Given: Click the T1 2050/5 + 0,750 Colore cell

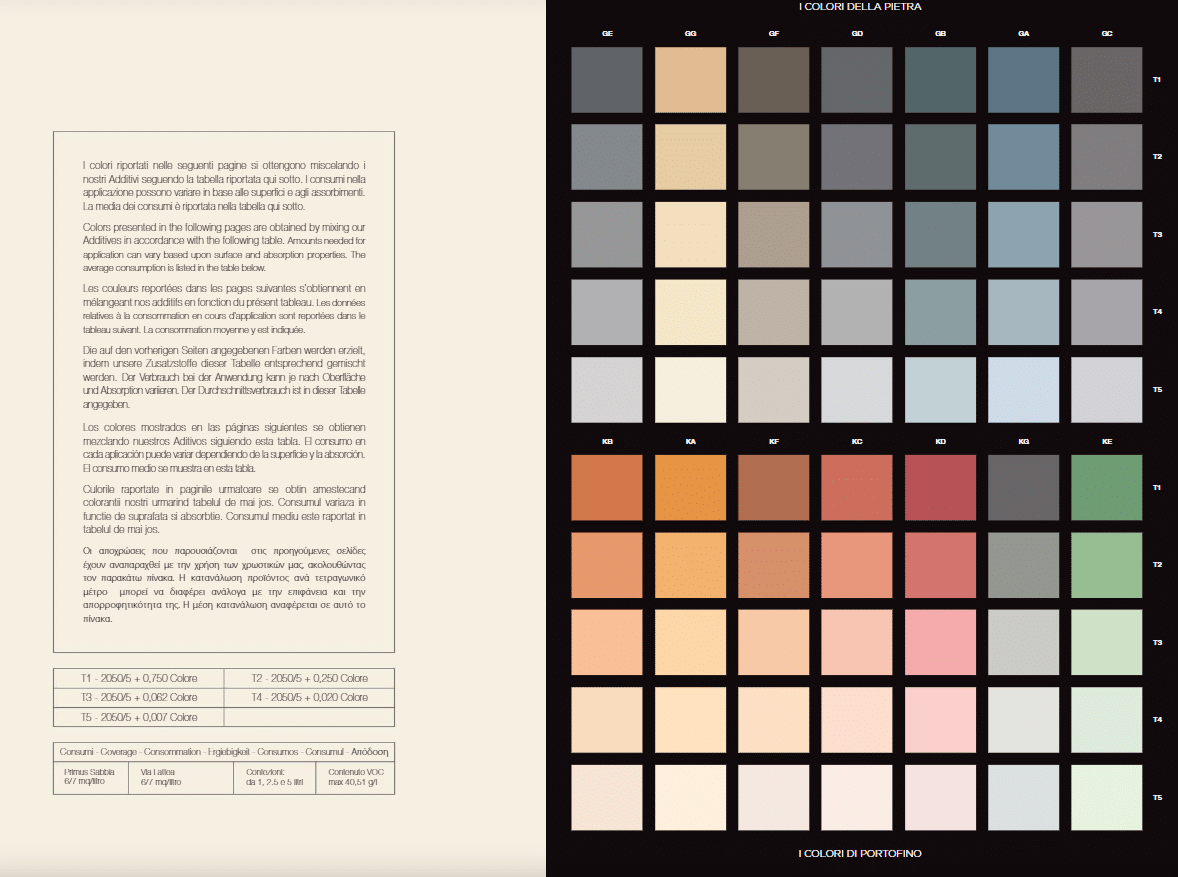Looking at the screenshot, I should click(x=139, y=678).
